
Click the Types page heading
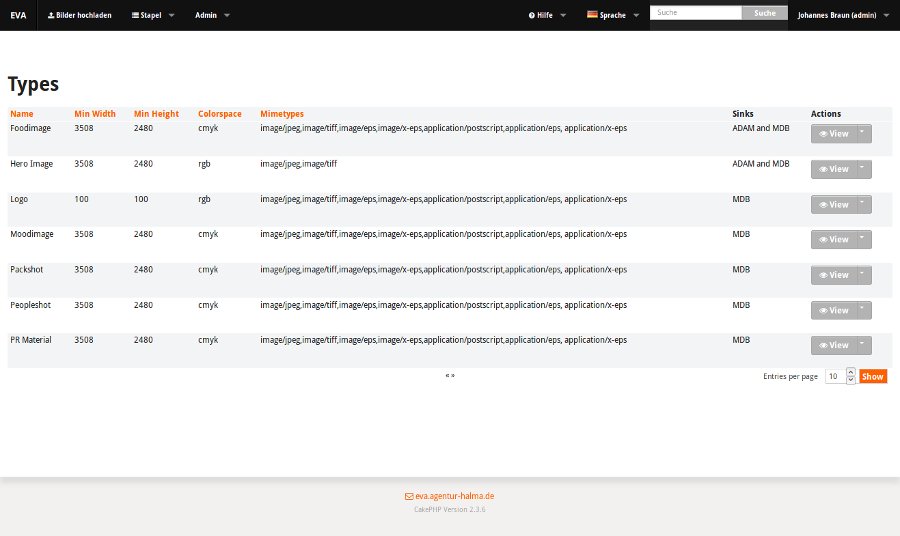[x=33, y=84]
